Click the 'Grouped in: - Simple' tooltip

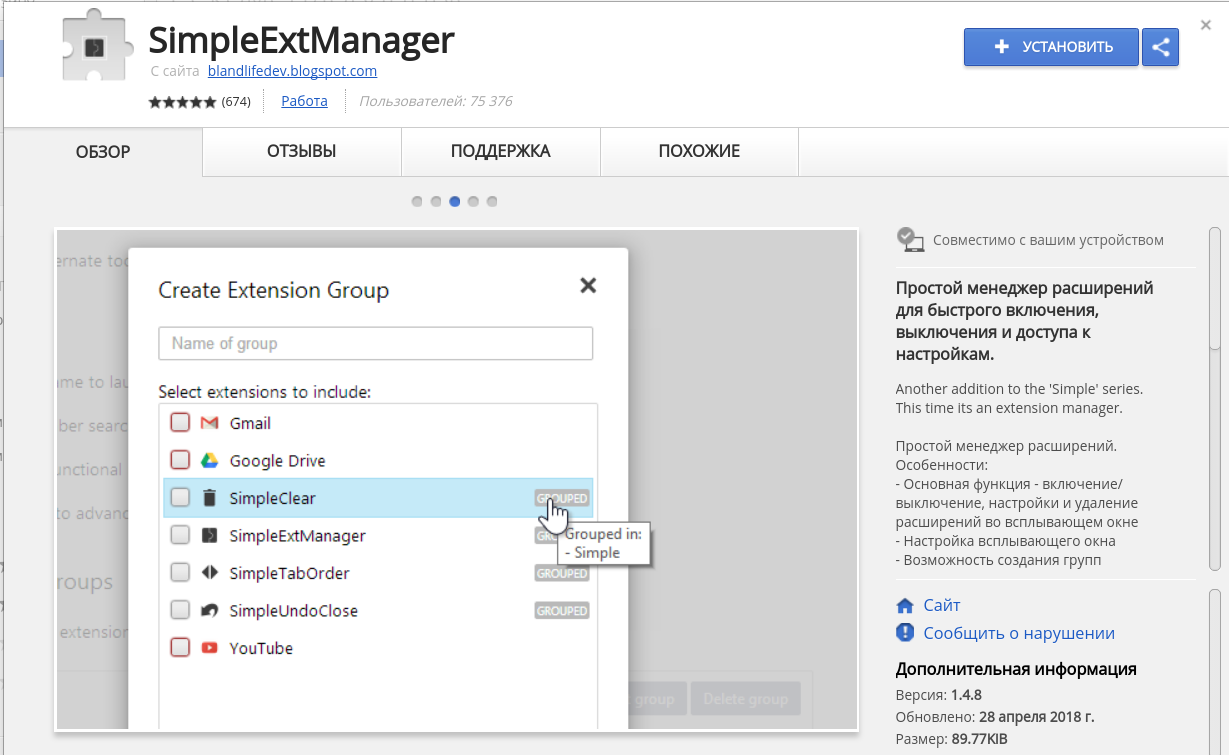click(603, 543)
